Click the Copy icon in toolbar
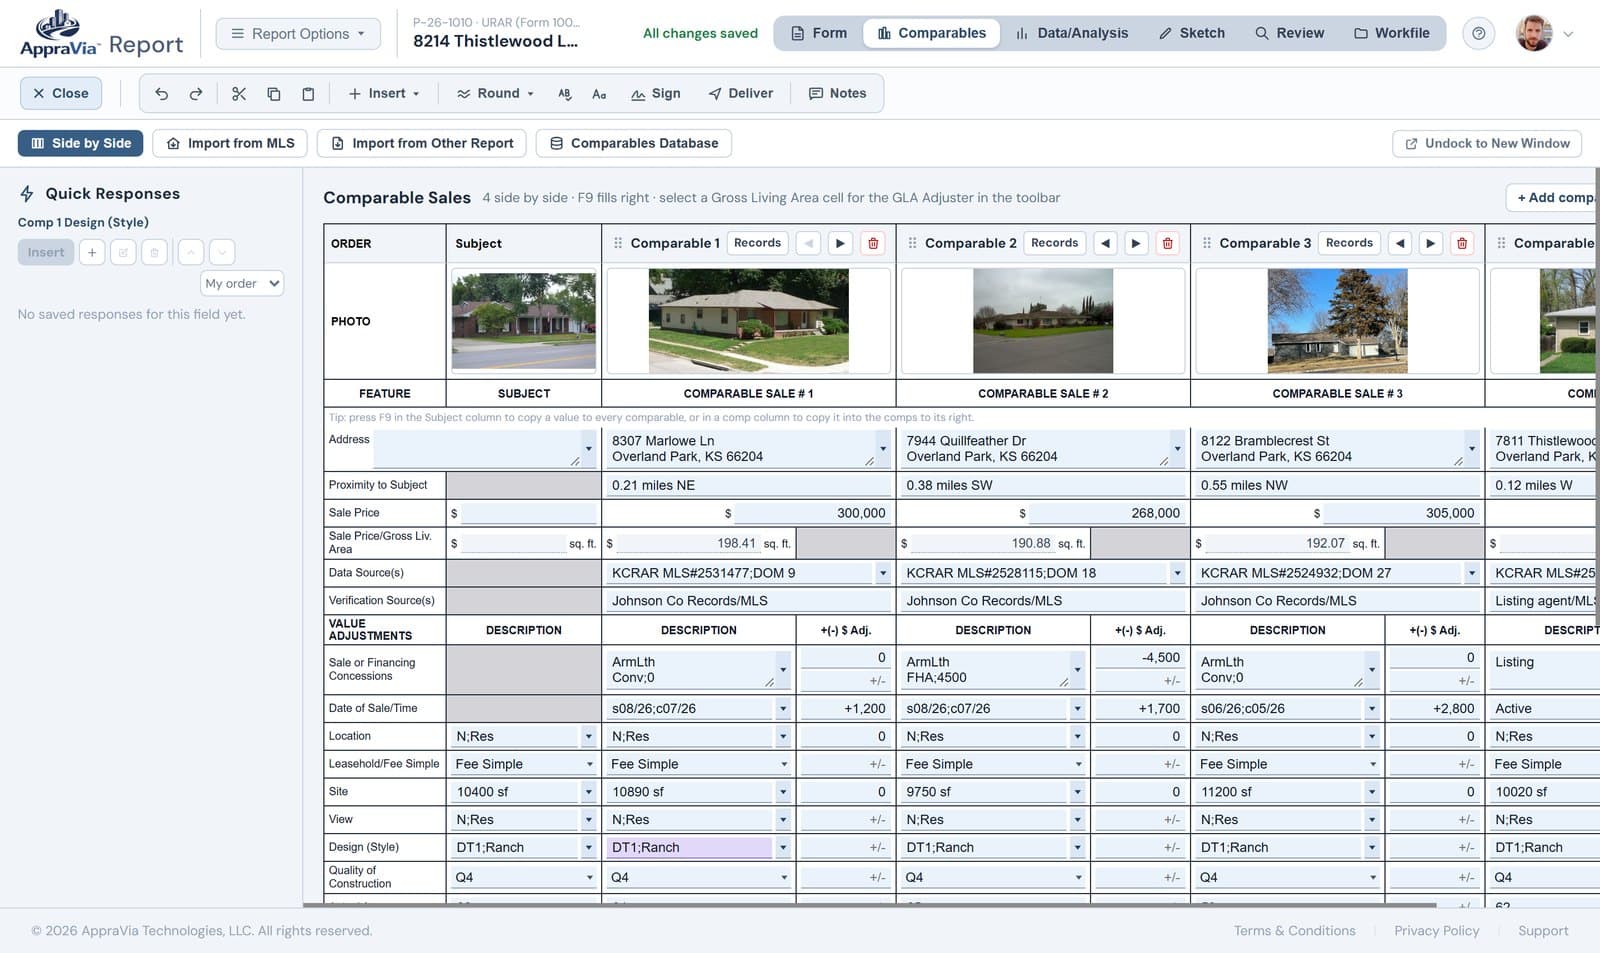 pos(273,93)
